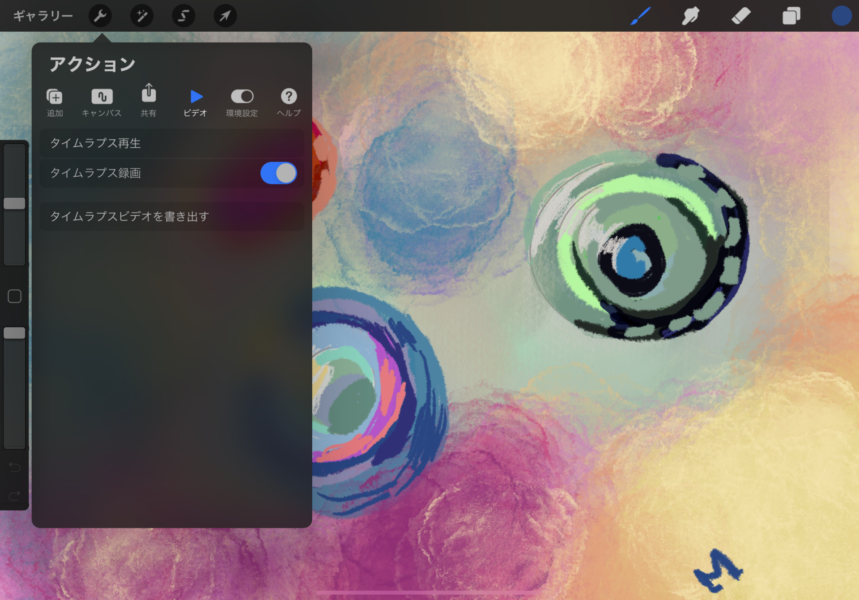Switch to the キャンバス tab

(x=101, y=102)
